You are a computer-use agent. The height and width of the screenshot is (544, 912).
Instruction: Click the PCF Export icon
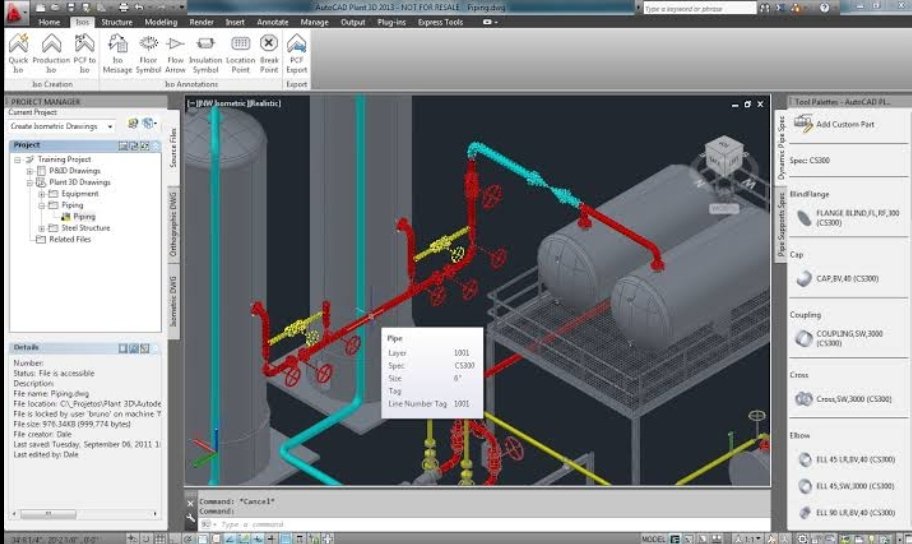click(297, 44)
